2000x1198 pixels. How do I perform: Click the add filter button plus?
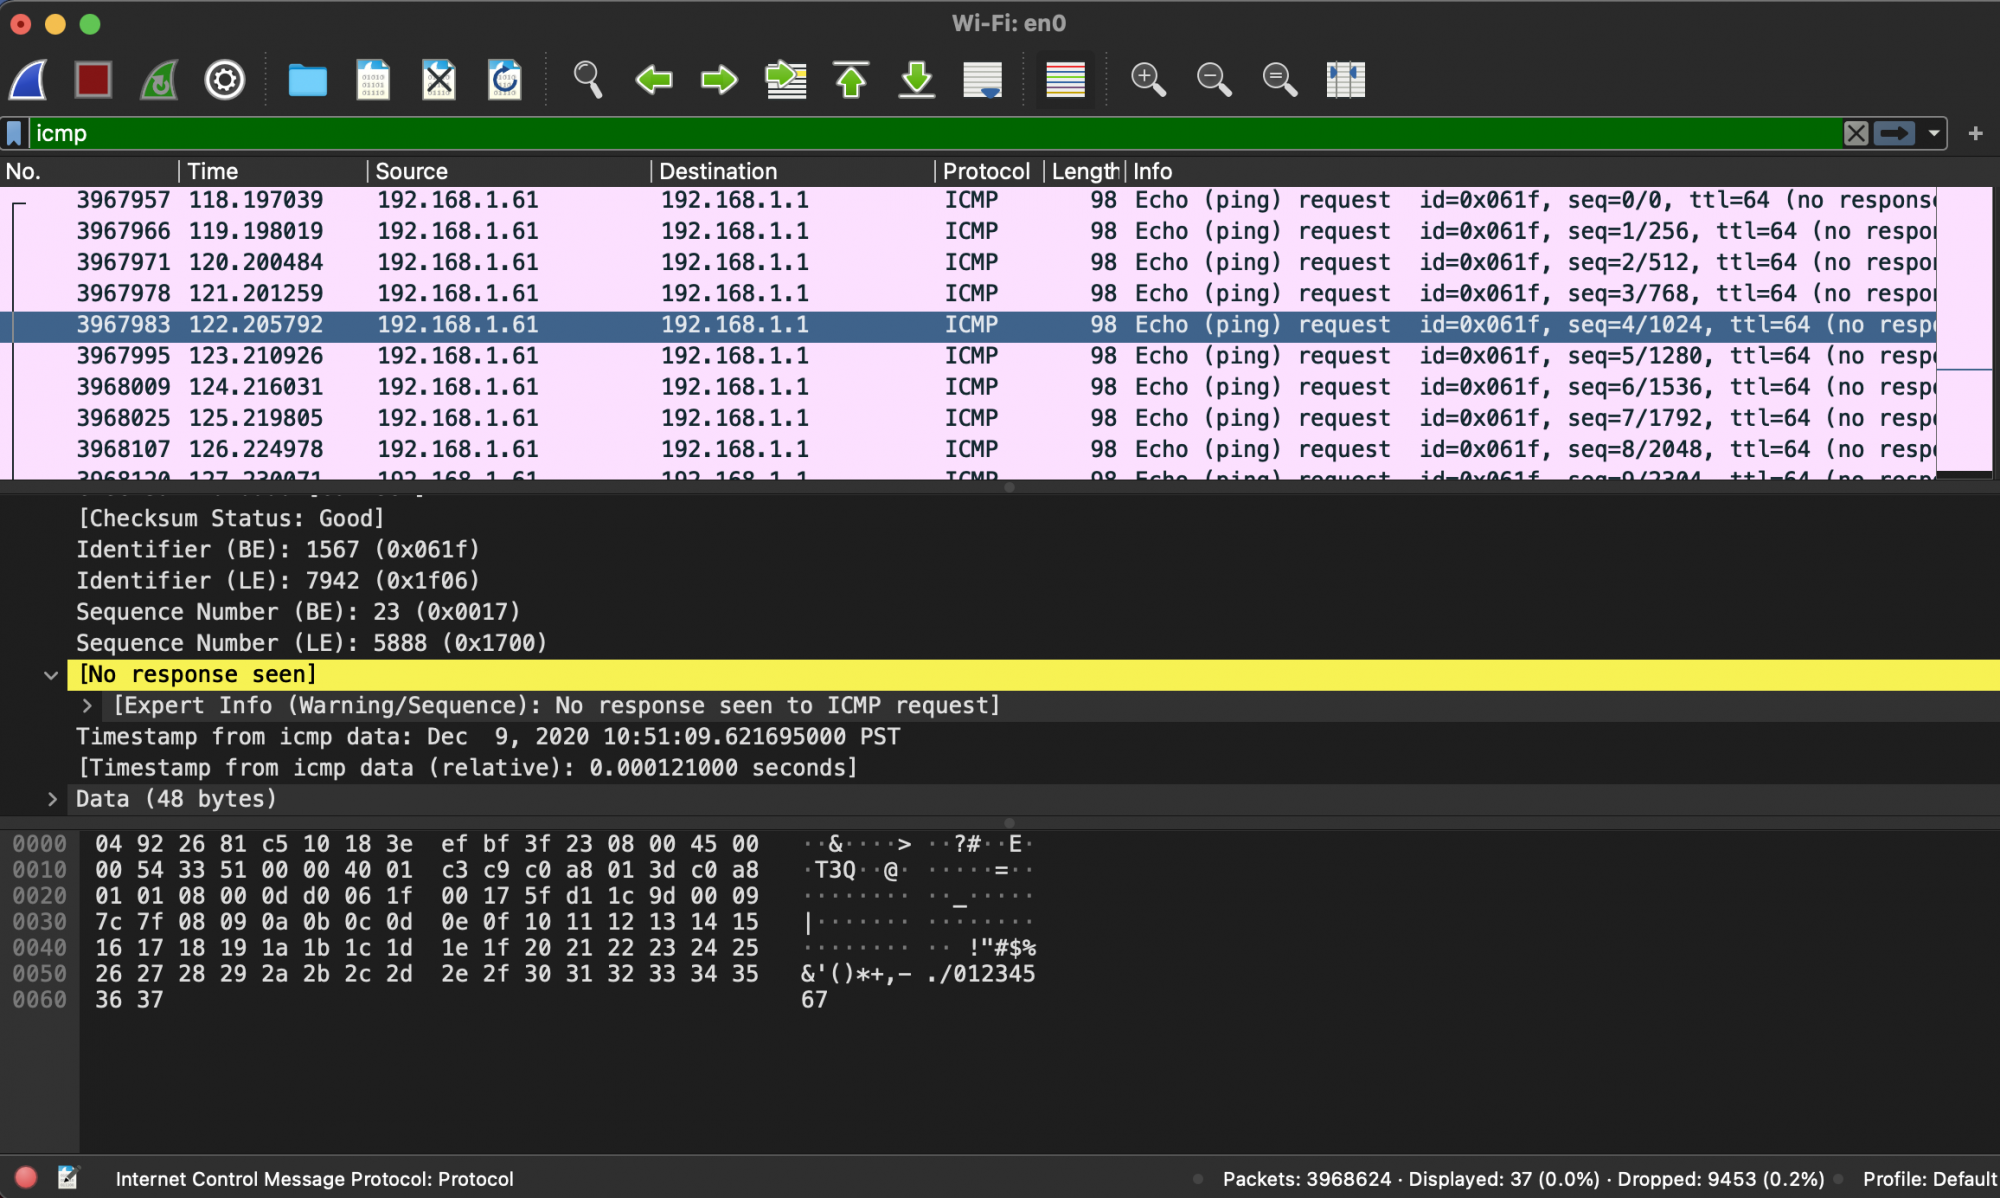(1975, 133)
